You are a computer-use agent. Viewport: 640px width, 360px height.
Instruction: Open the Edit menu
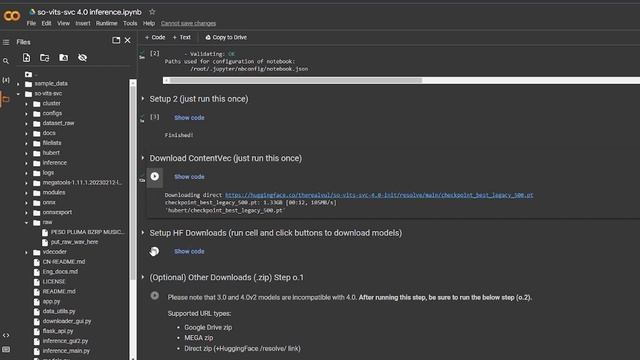(47, 23)
